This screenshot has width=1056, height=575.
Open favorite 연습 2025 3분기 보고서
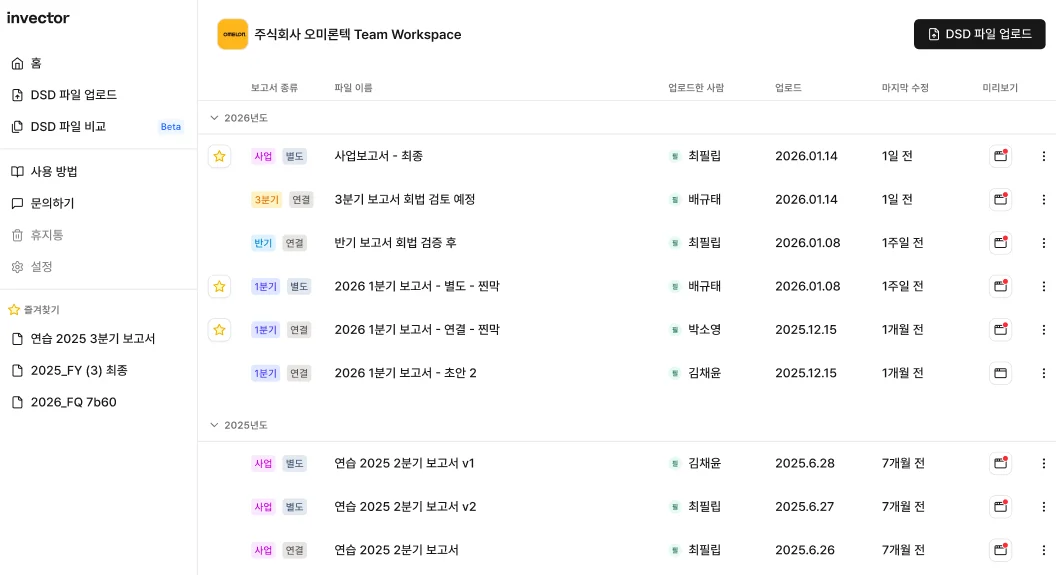point(92,339)
